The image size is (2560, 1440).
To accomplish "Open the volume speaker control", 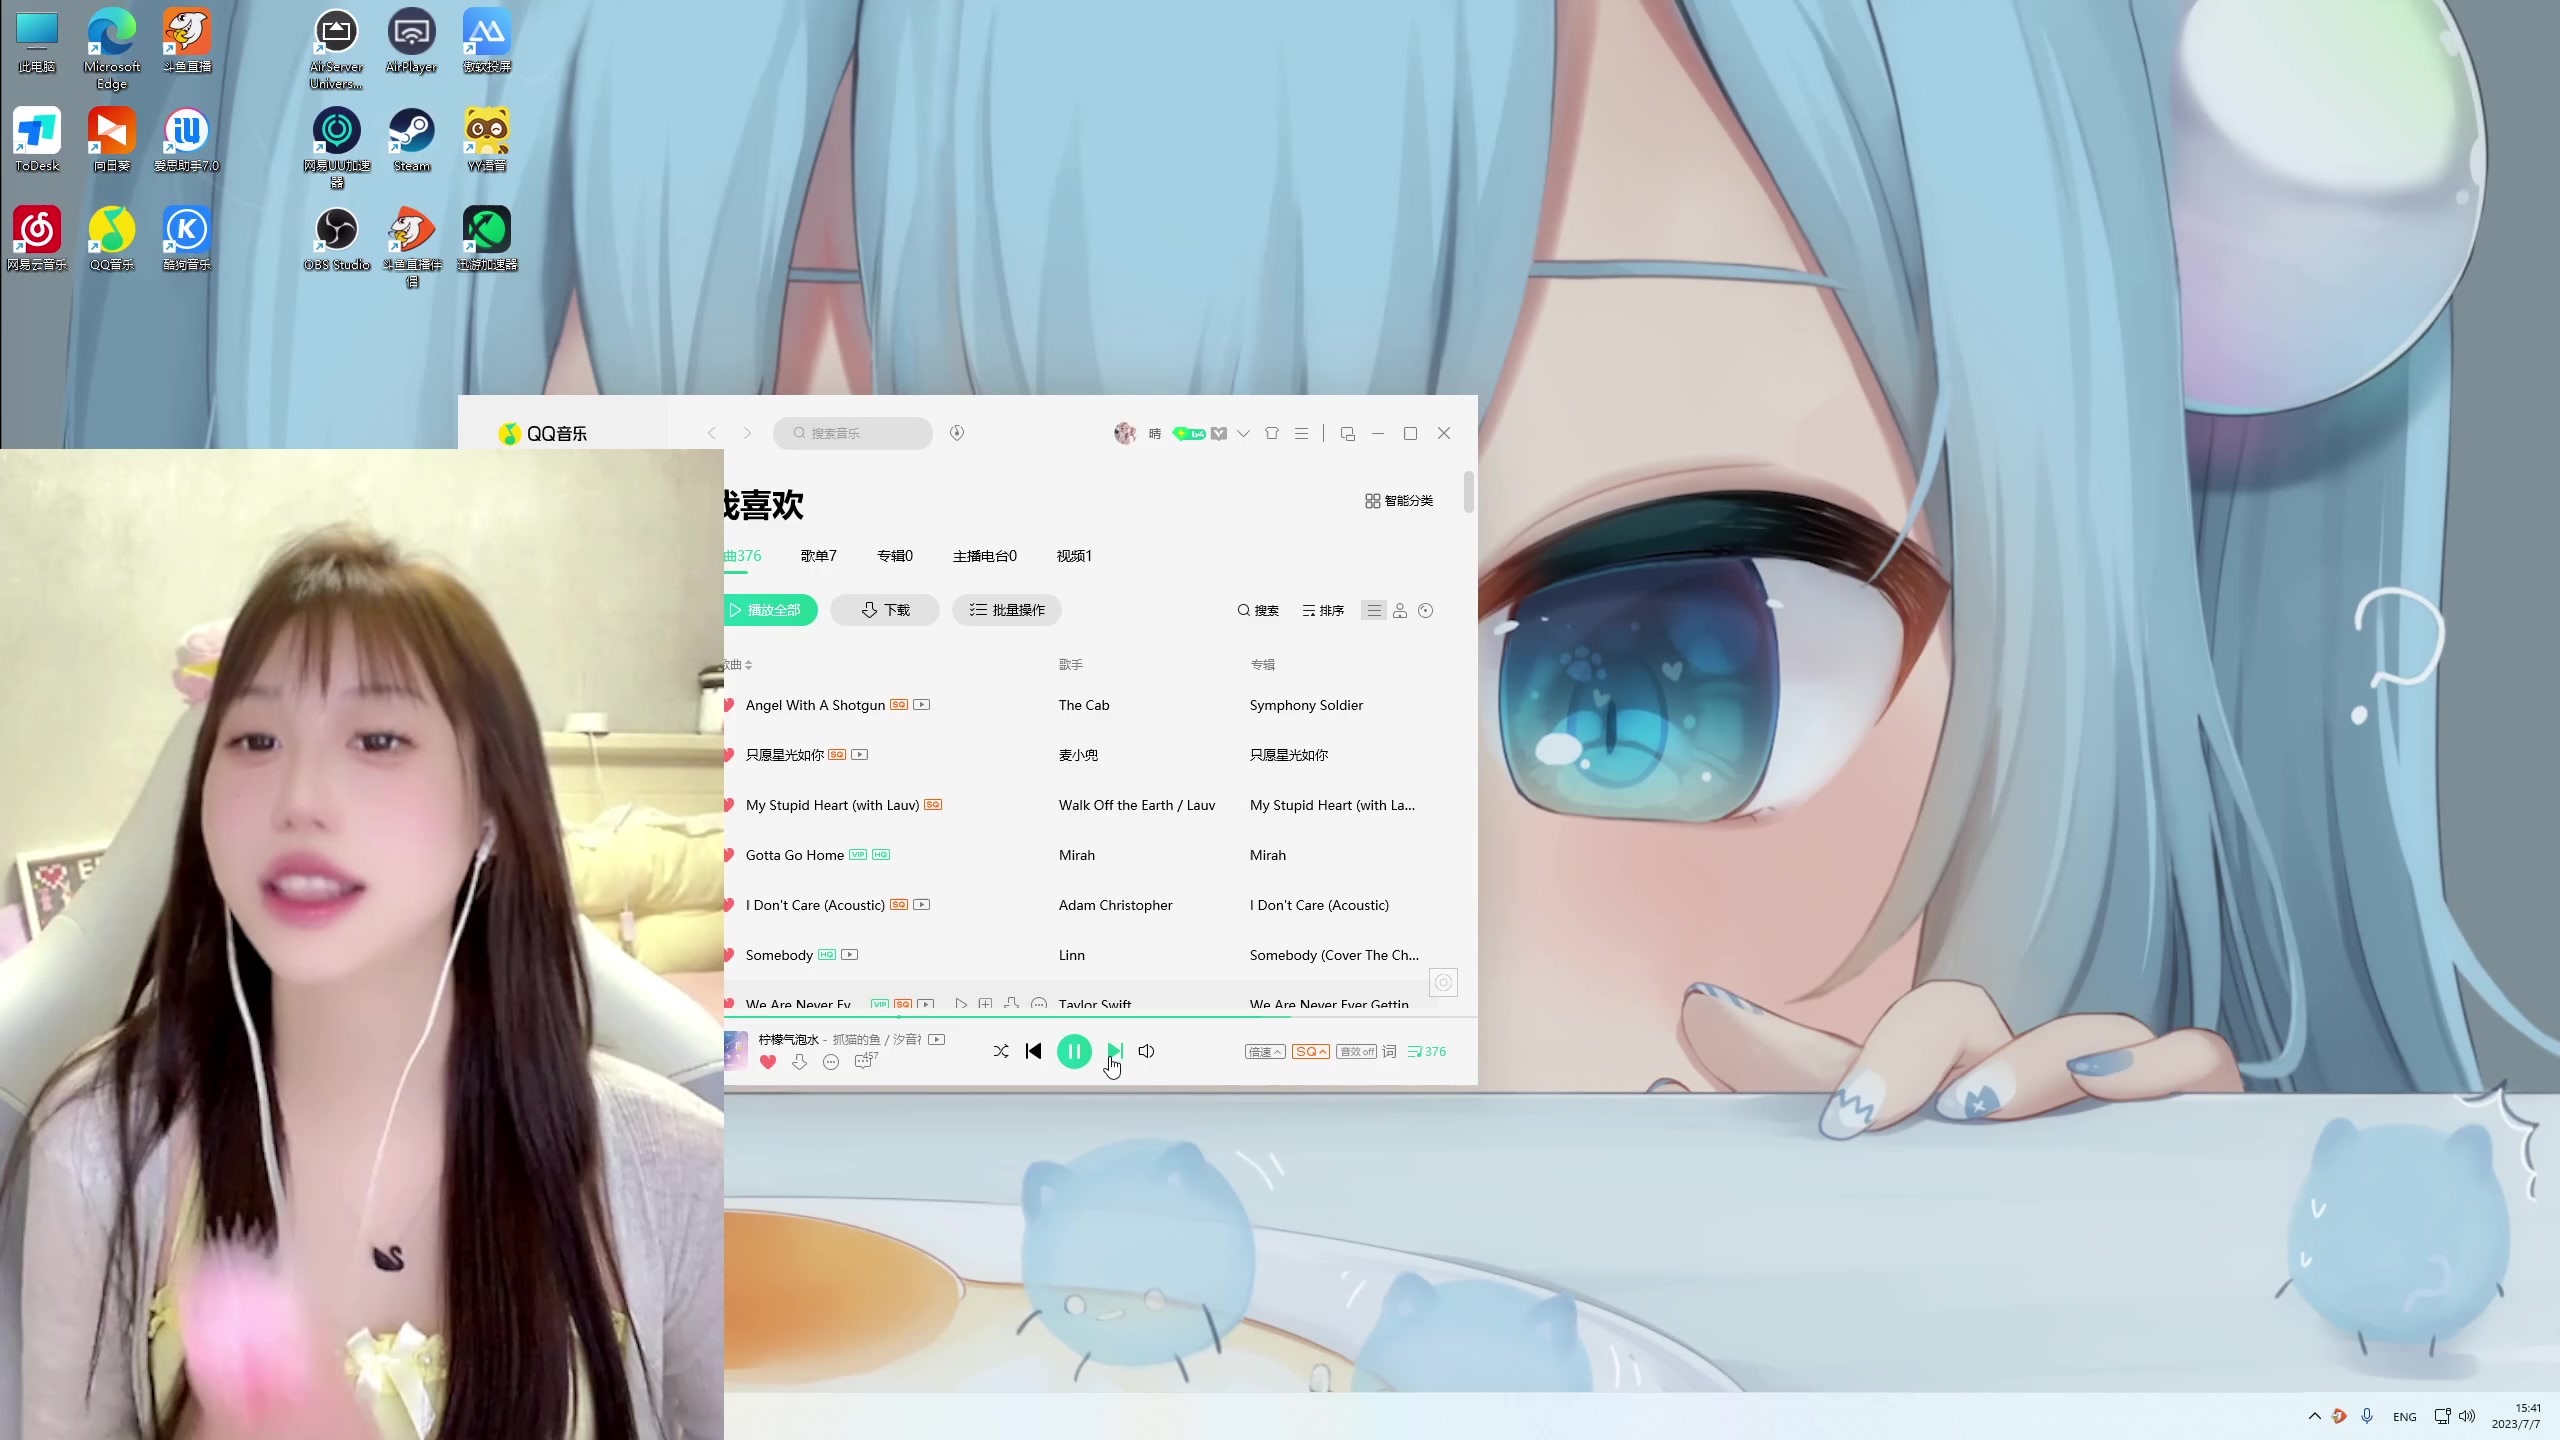I will [1146, 1051].
